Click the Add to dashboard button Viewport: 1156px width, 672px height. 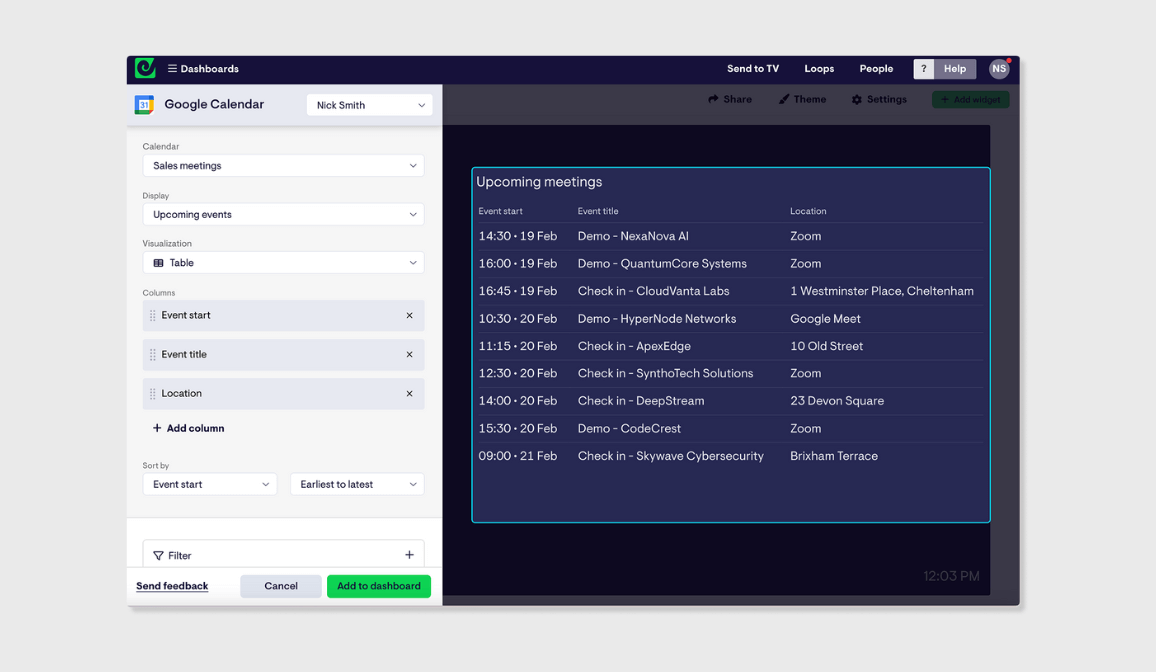coord(378,586)
